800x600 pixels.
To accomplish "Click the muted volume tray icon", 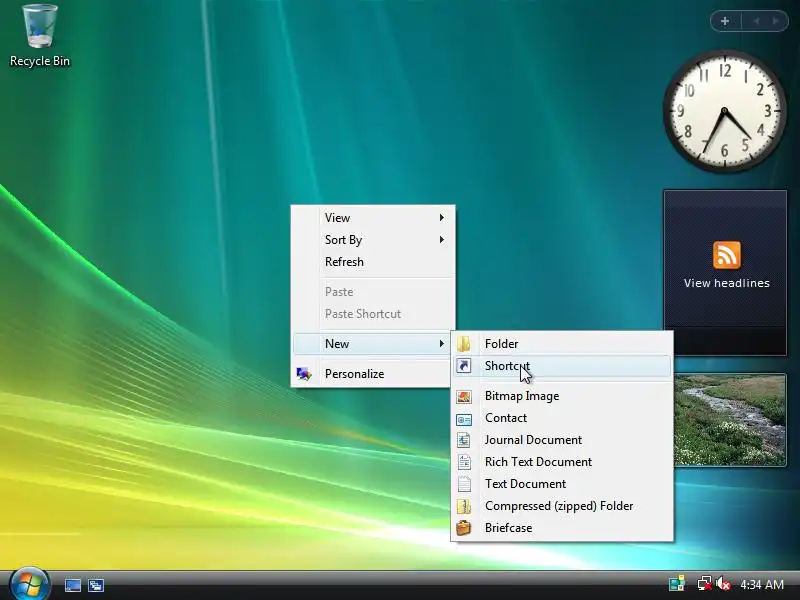I will pyautogui.click(x=722, y=583).
